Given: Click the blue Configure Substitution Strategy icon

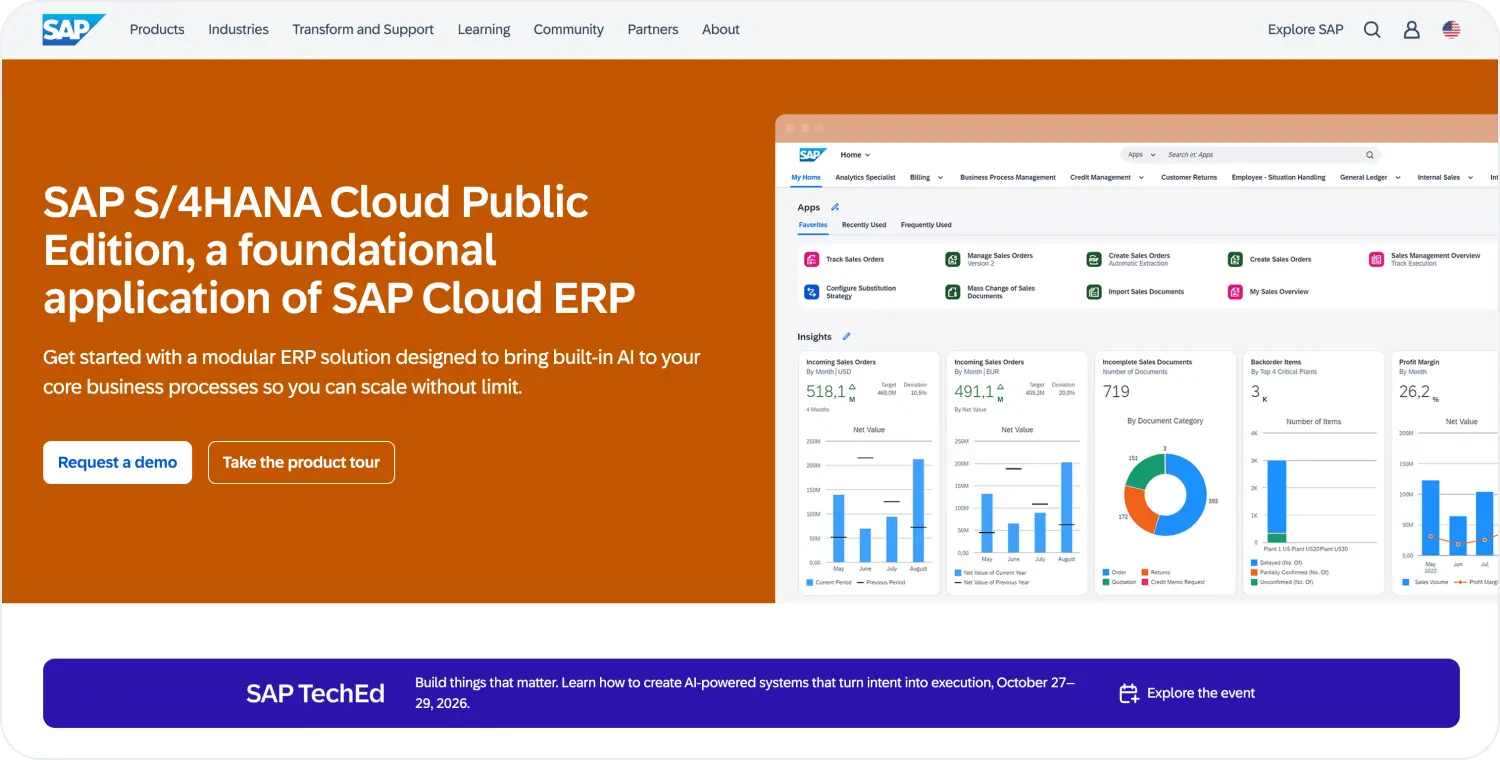Looking at the screenshot, I should (812, 292).
